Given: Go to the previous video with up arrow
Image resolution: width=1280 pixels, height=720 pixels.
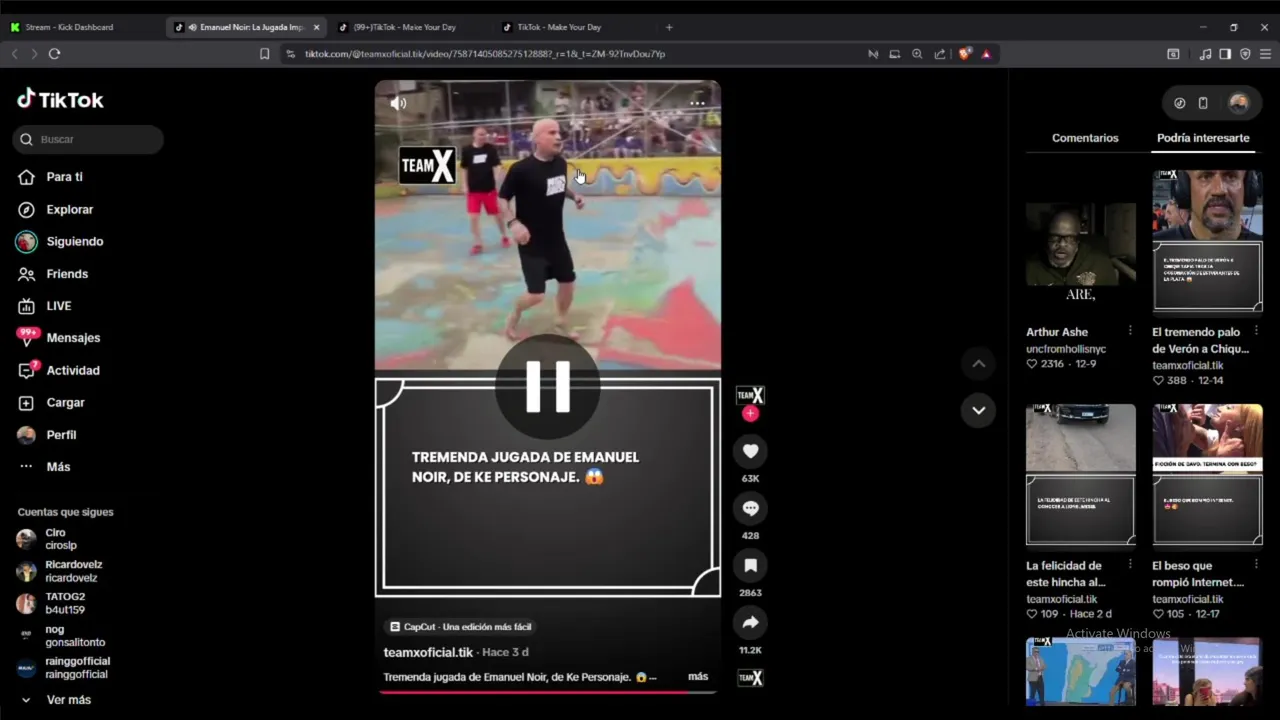Looking at the screenshot, I should pos(978,364).
